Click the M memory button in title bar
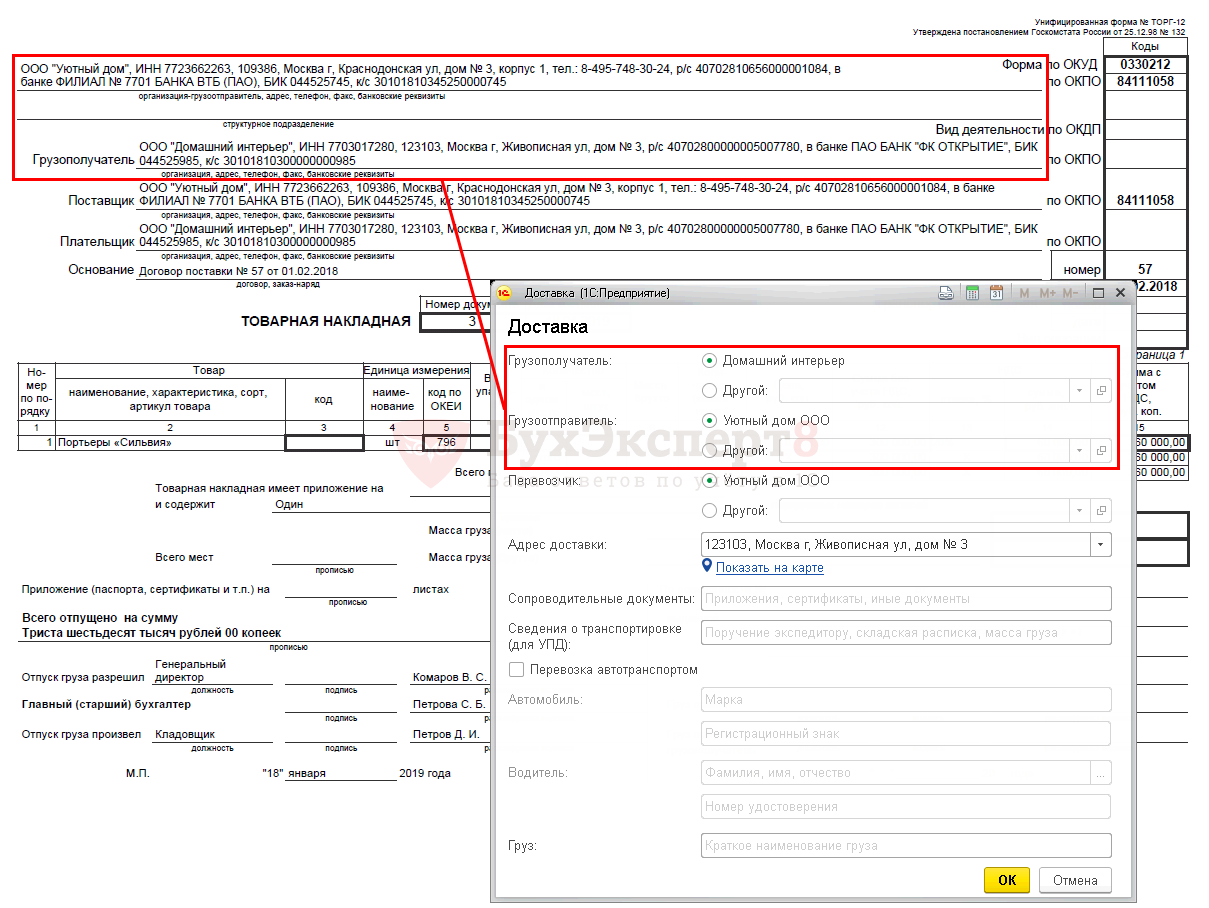This screenshot has width=1209, height=908. 1024,293
